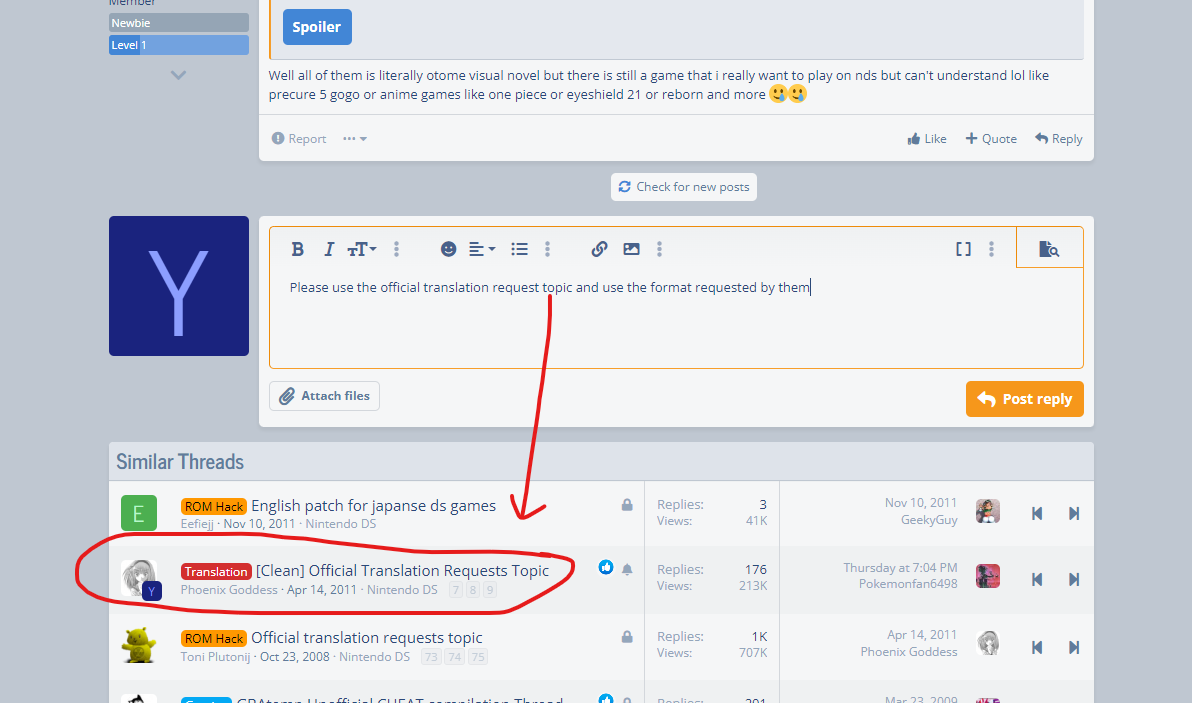Go to page 75 of Official translation requests

coord(477,657)
